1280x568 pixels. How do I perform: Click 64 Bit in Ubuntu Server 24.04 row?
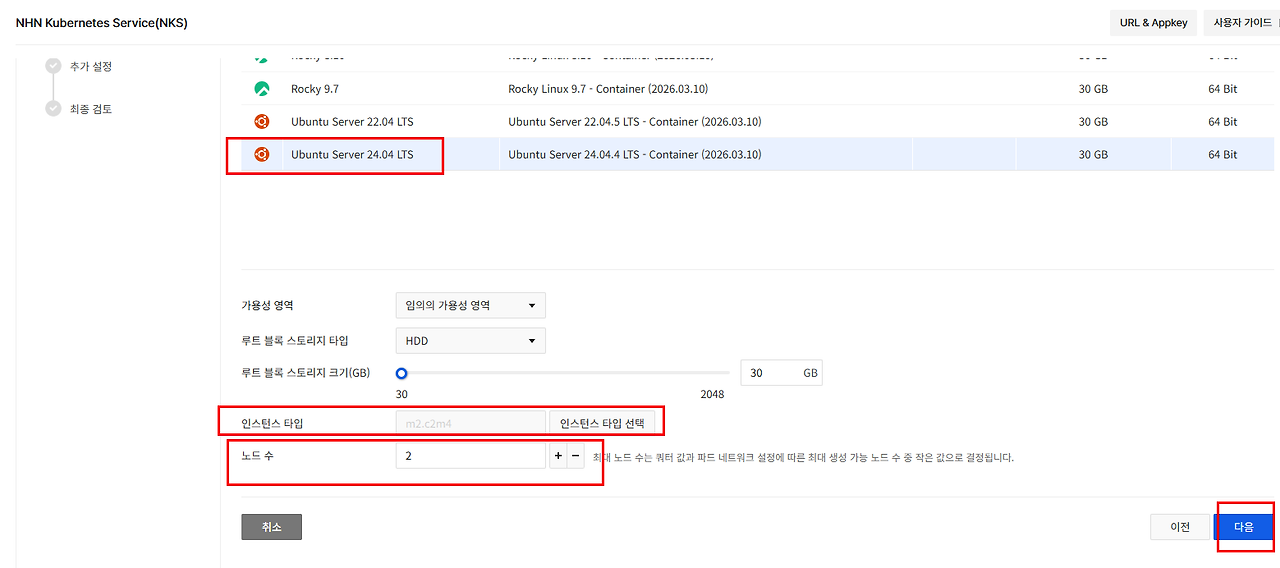tap(1222, 155)
